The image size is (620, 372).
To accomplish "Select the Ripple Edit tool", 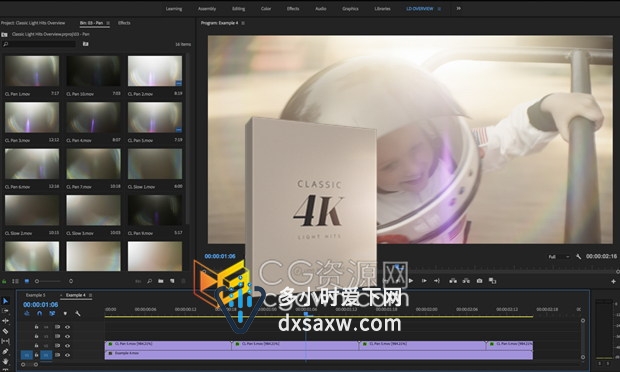I will 6,321.
